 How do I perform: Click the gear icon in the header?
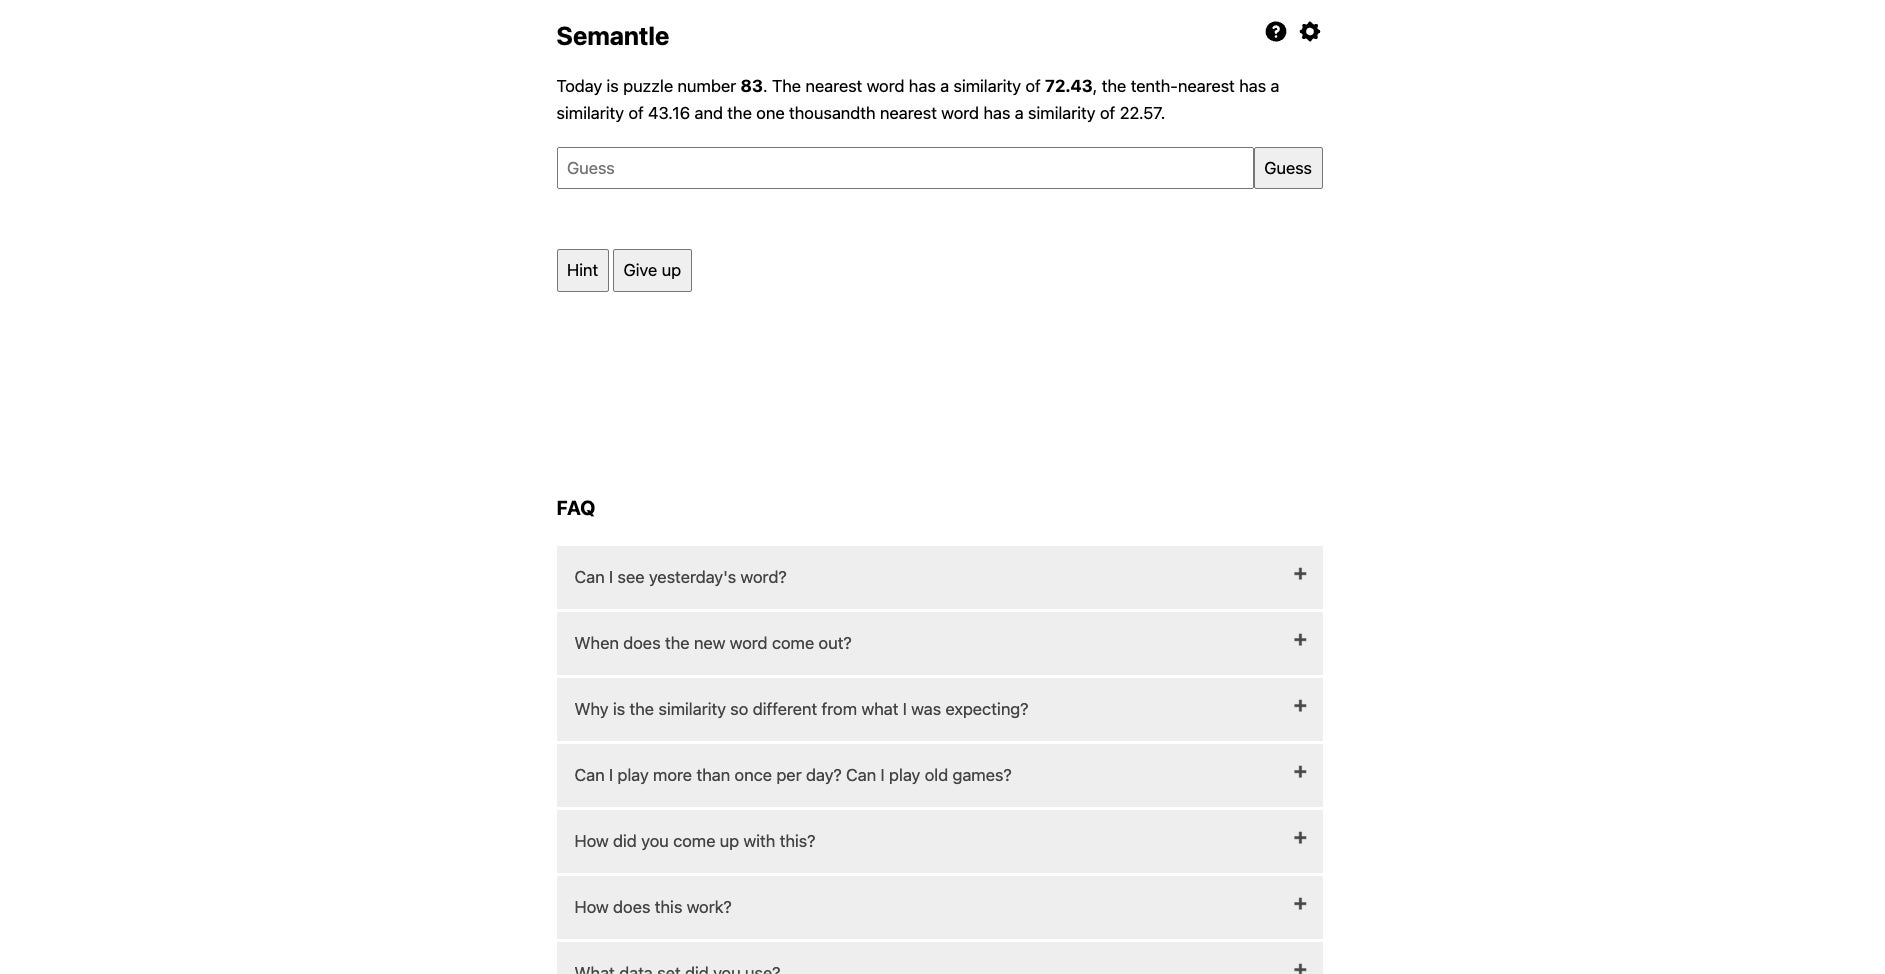[1310, 31]
